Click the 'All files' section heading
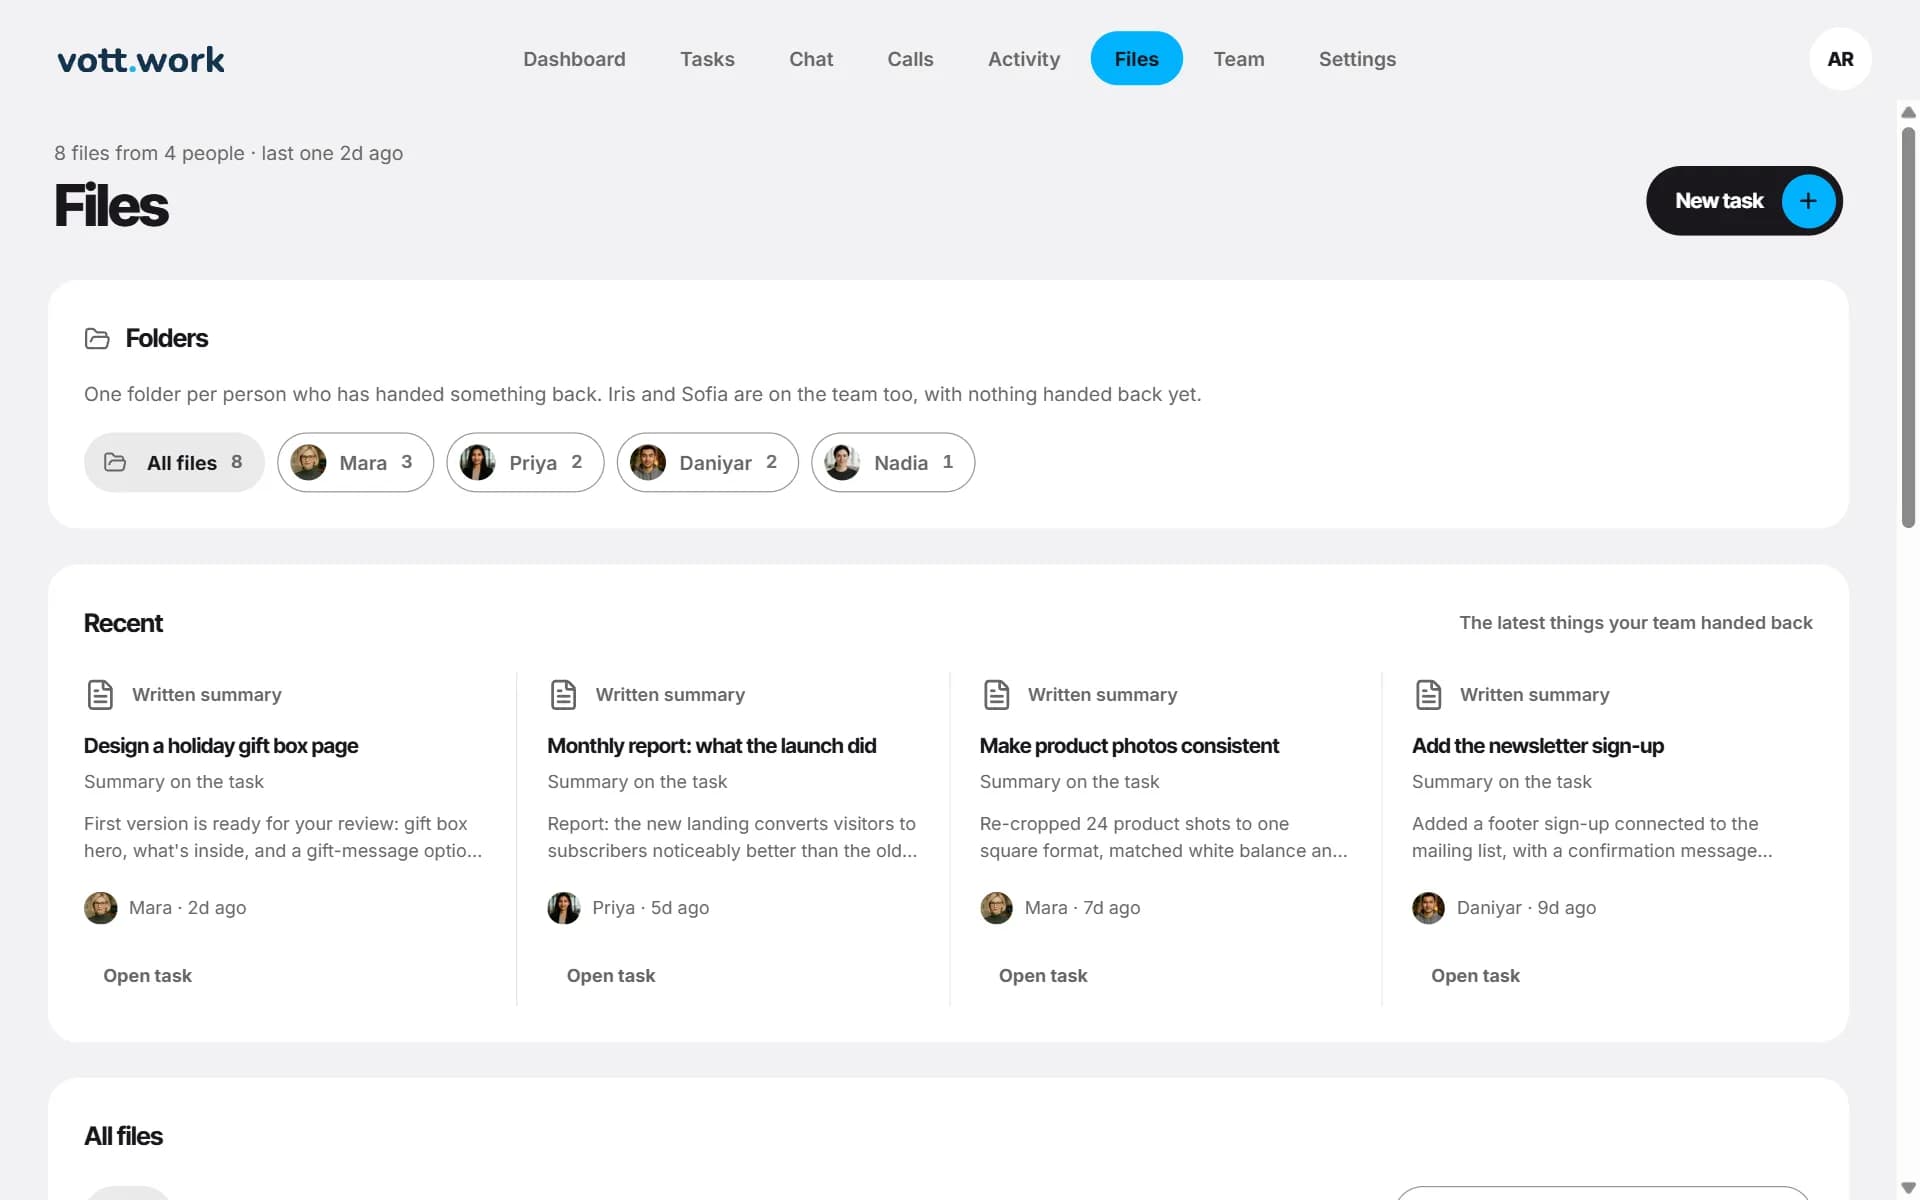This screenshot has width=1920, height=1200. (x=123, y=1136)
